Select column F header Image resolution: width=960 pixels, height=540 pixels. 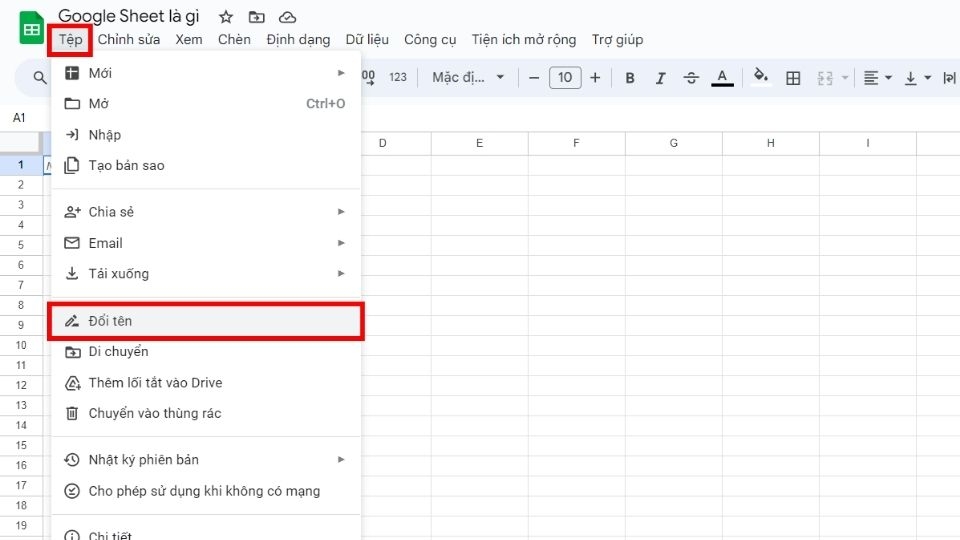coord(576,143)
